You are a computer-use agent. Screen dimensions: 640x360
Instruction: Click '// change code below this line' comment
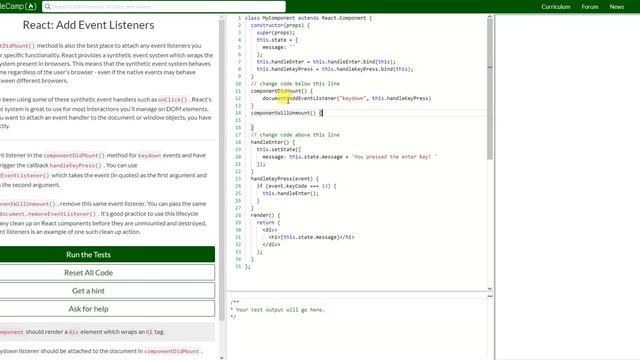[295, 84]
